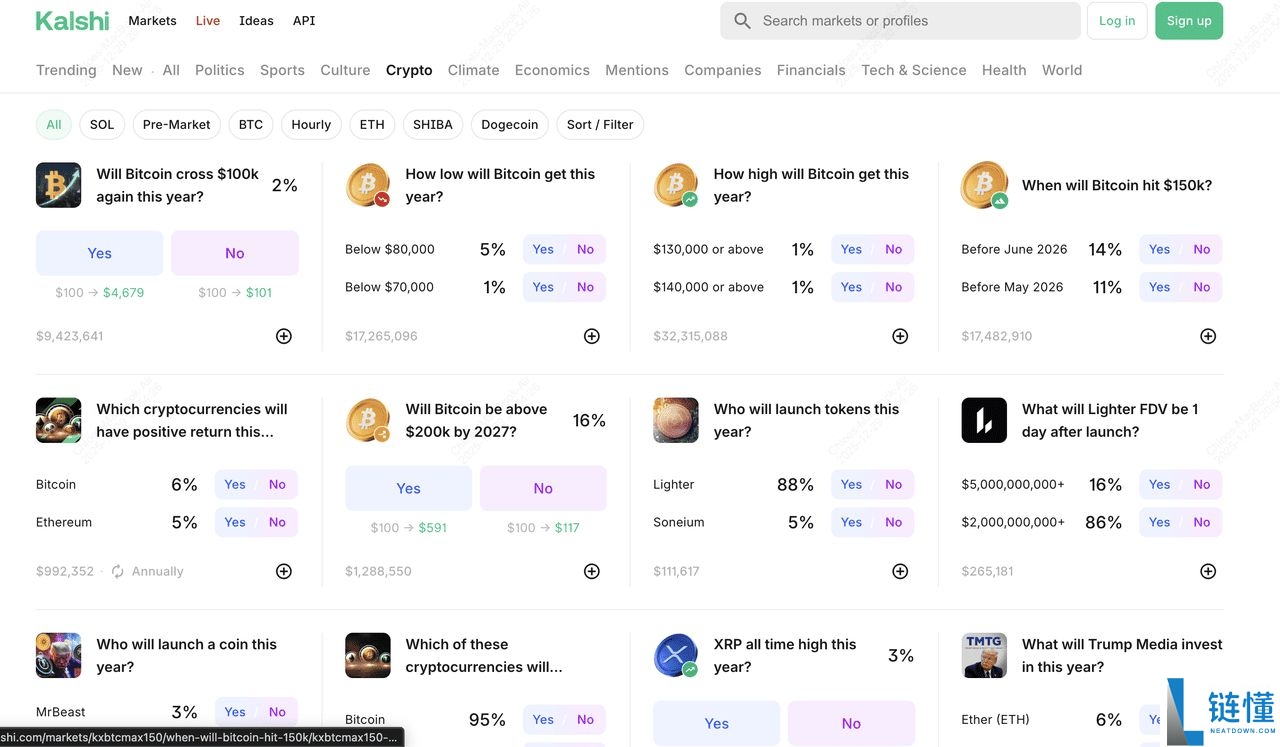
Task: Switch to the Sports category tab
Action: [x=282, y=70]
